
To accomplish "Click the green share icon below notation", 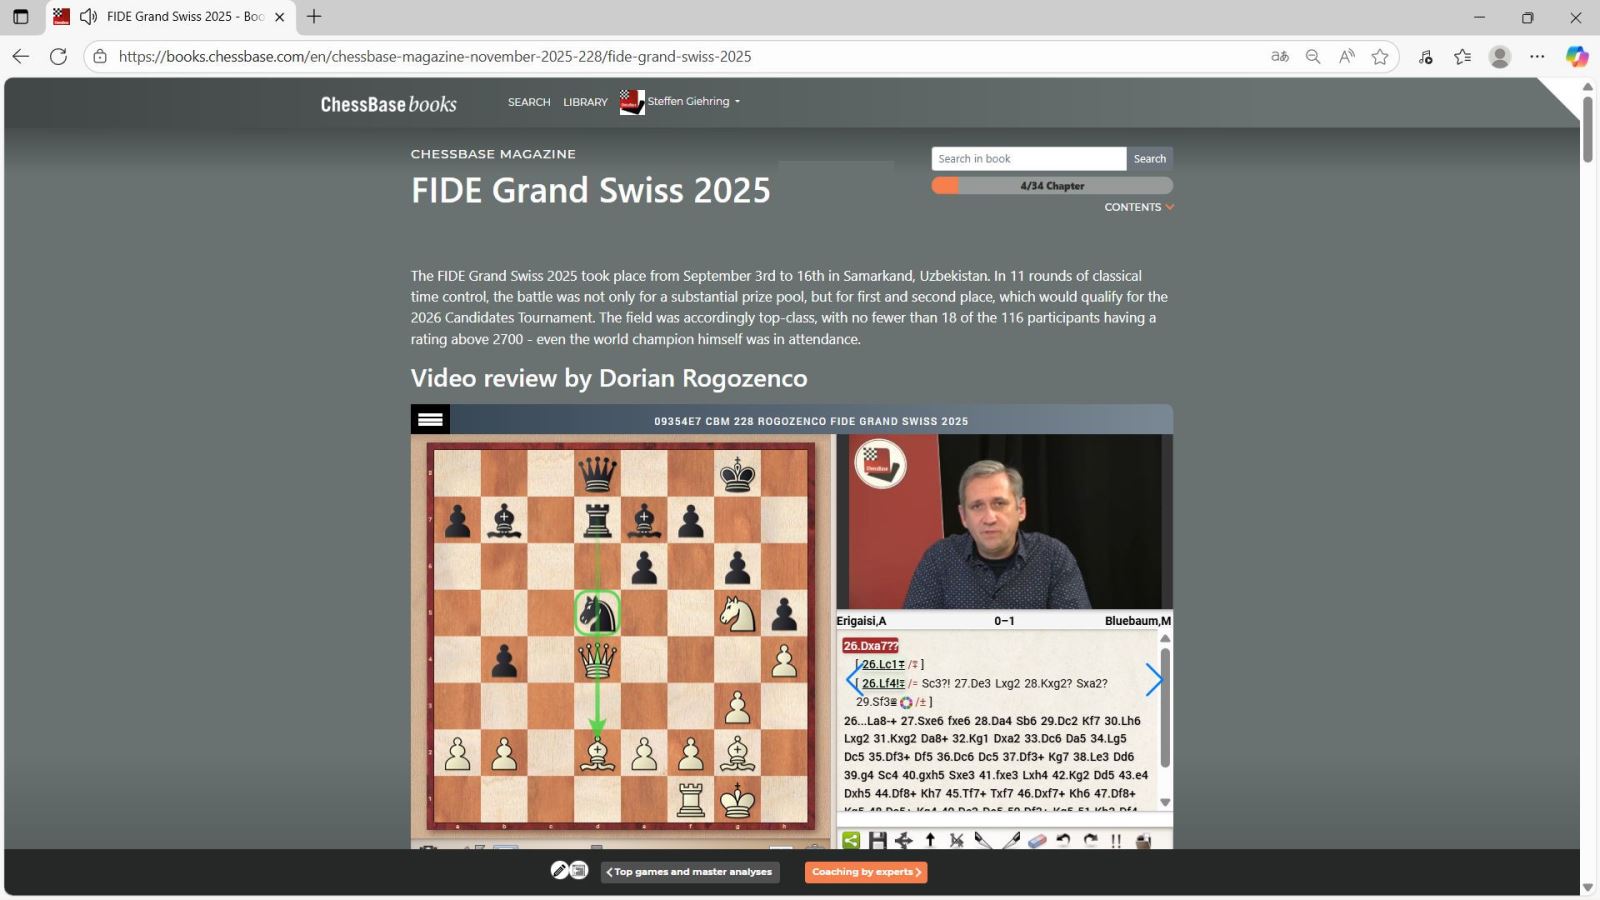I will (x=851, y=840).
